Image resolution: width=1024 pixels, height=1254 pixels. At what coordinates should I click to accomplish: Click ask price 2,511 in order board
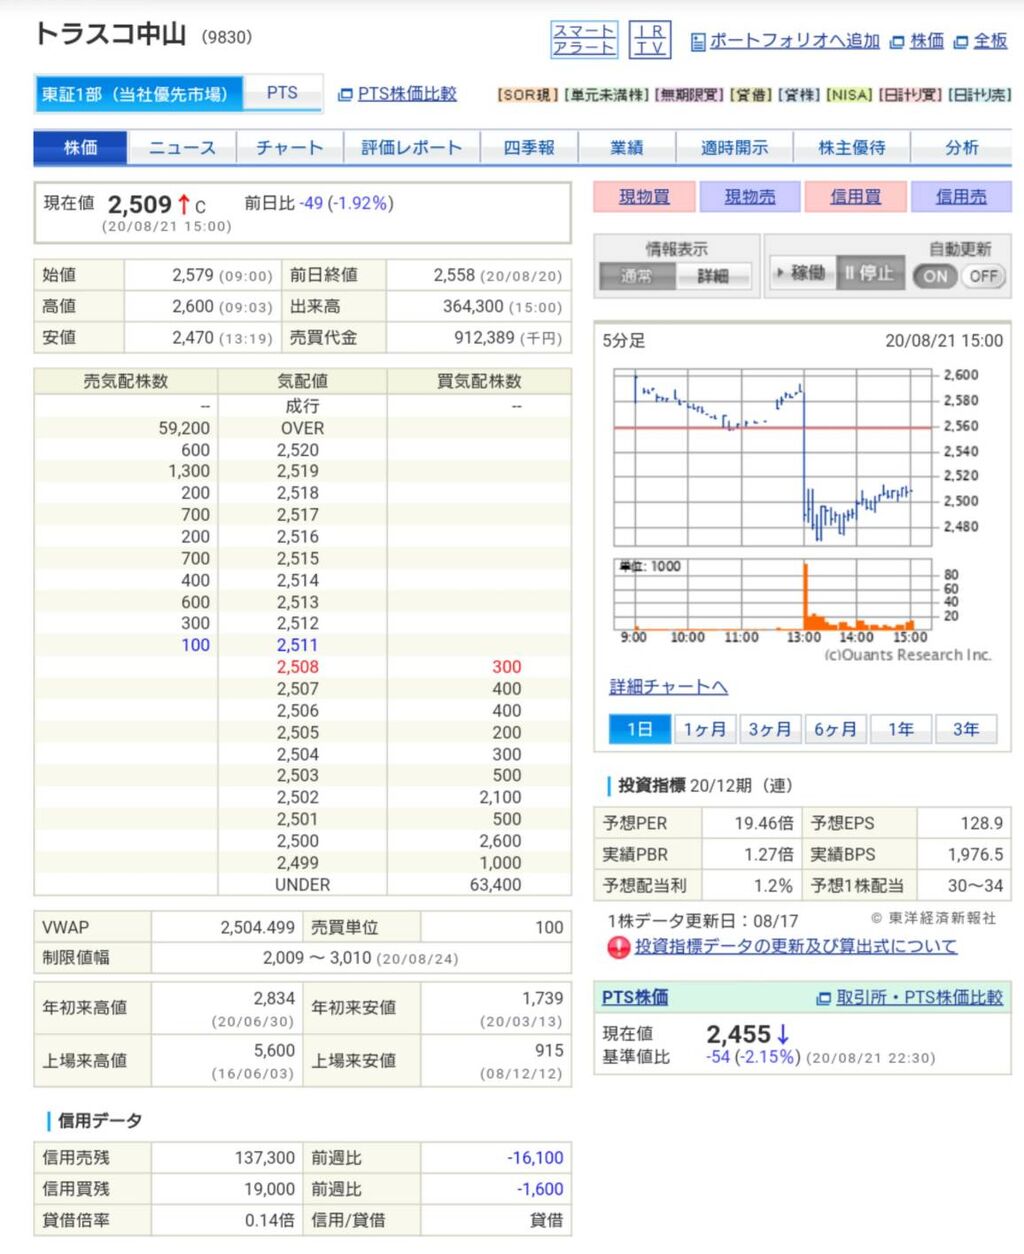[298, 645]
